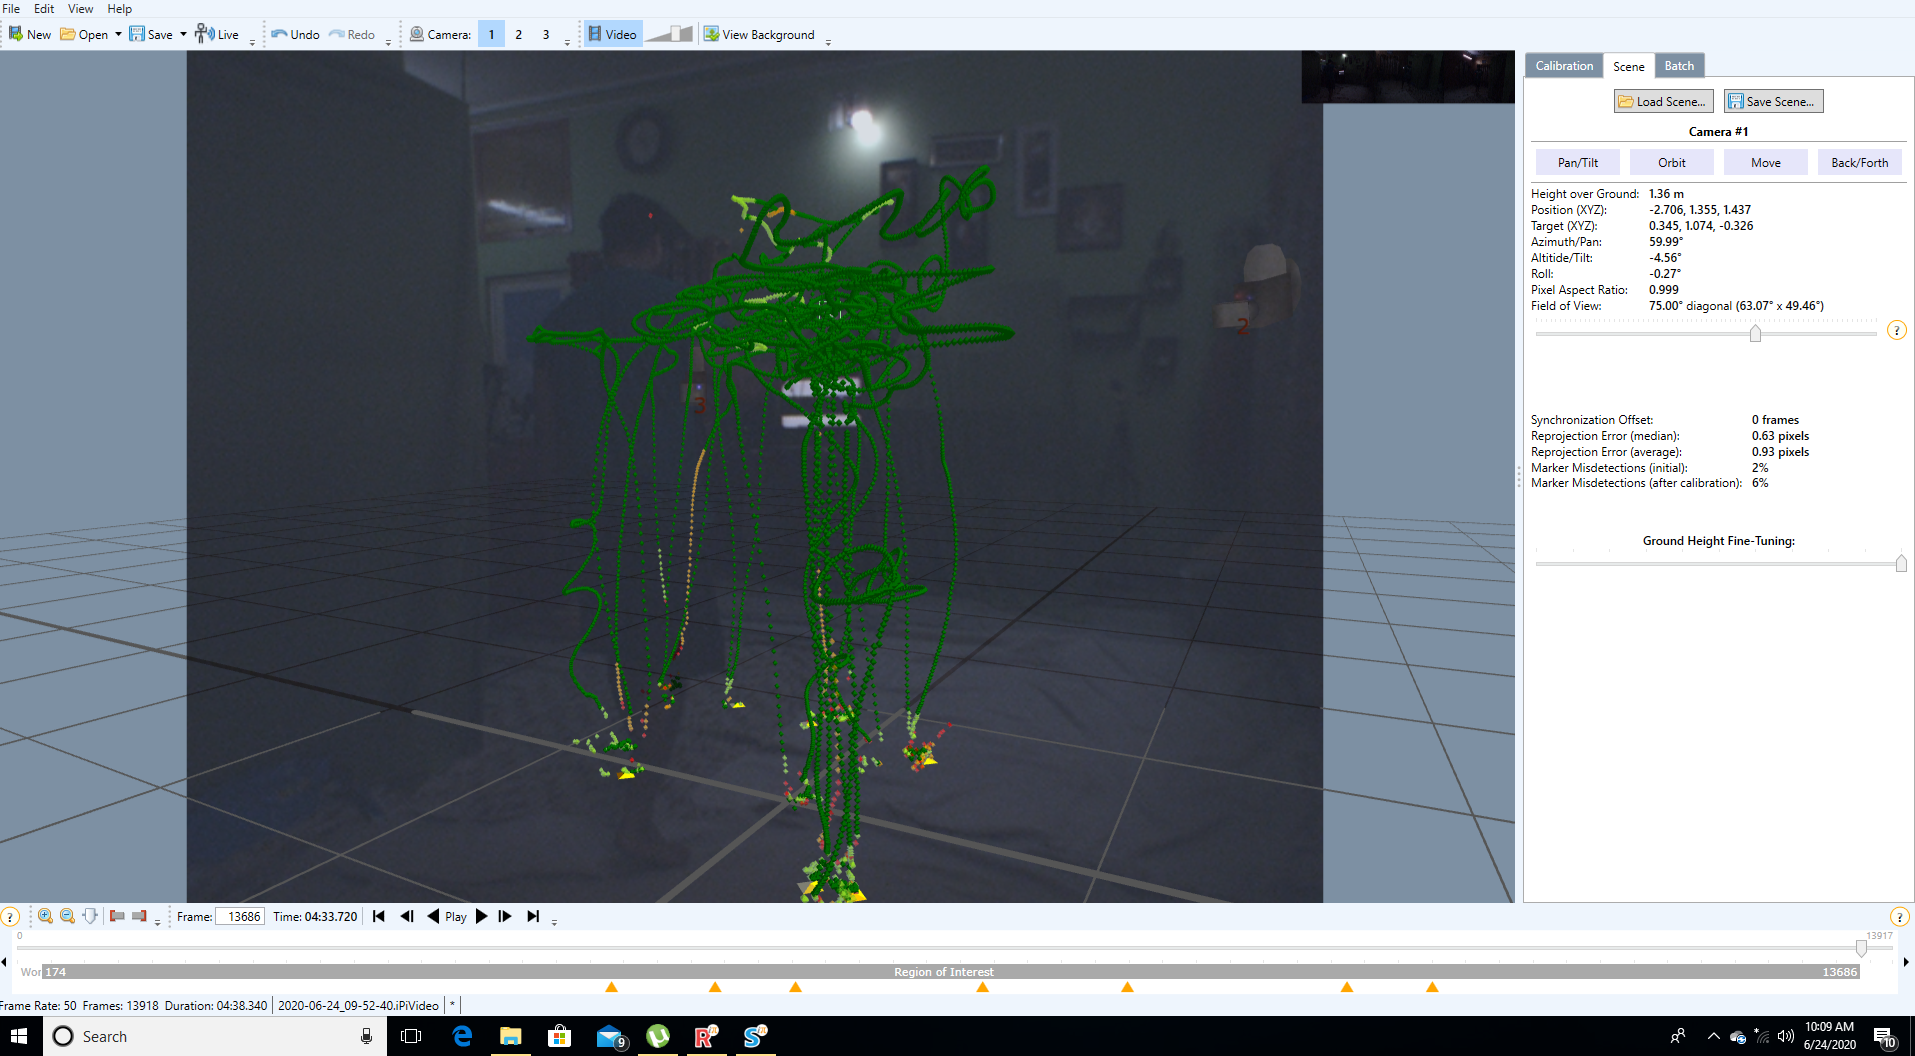This screenshot has height=1056, width=1915.
Task: Click the last orange timeline marker
Action: coord(1432,987)
